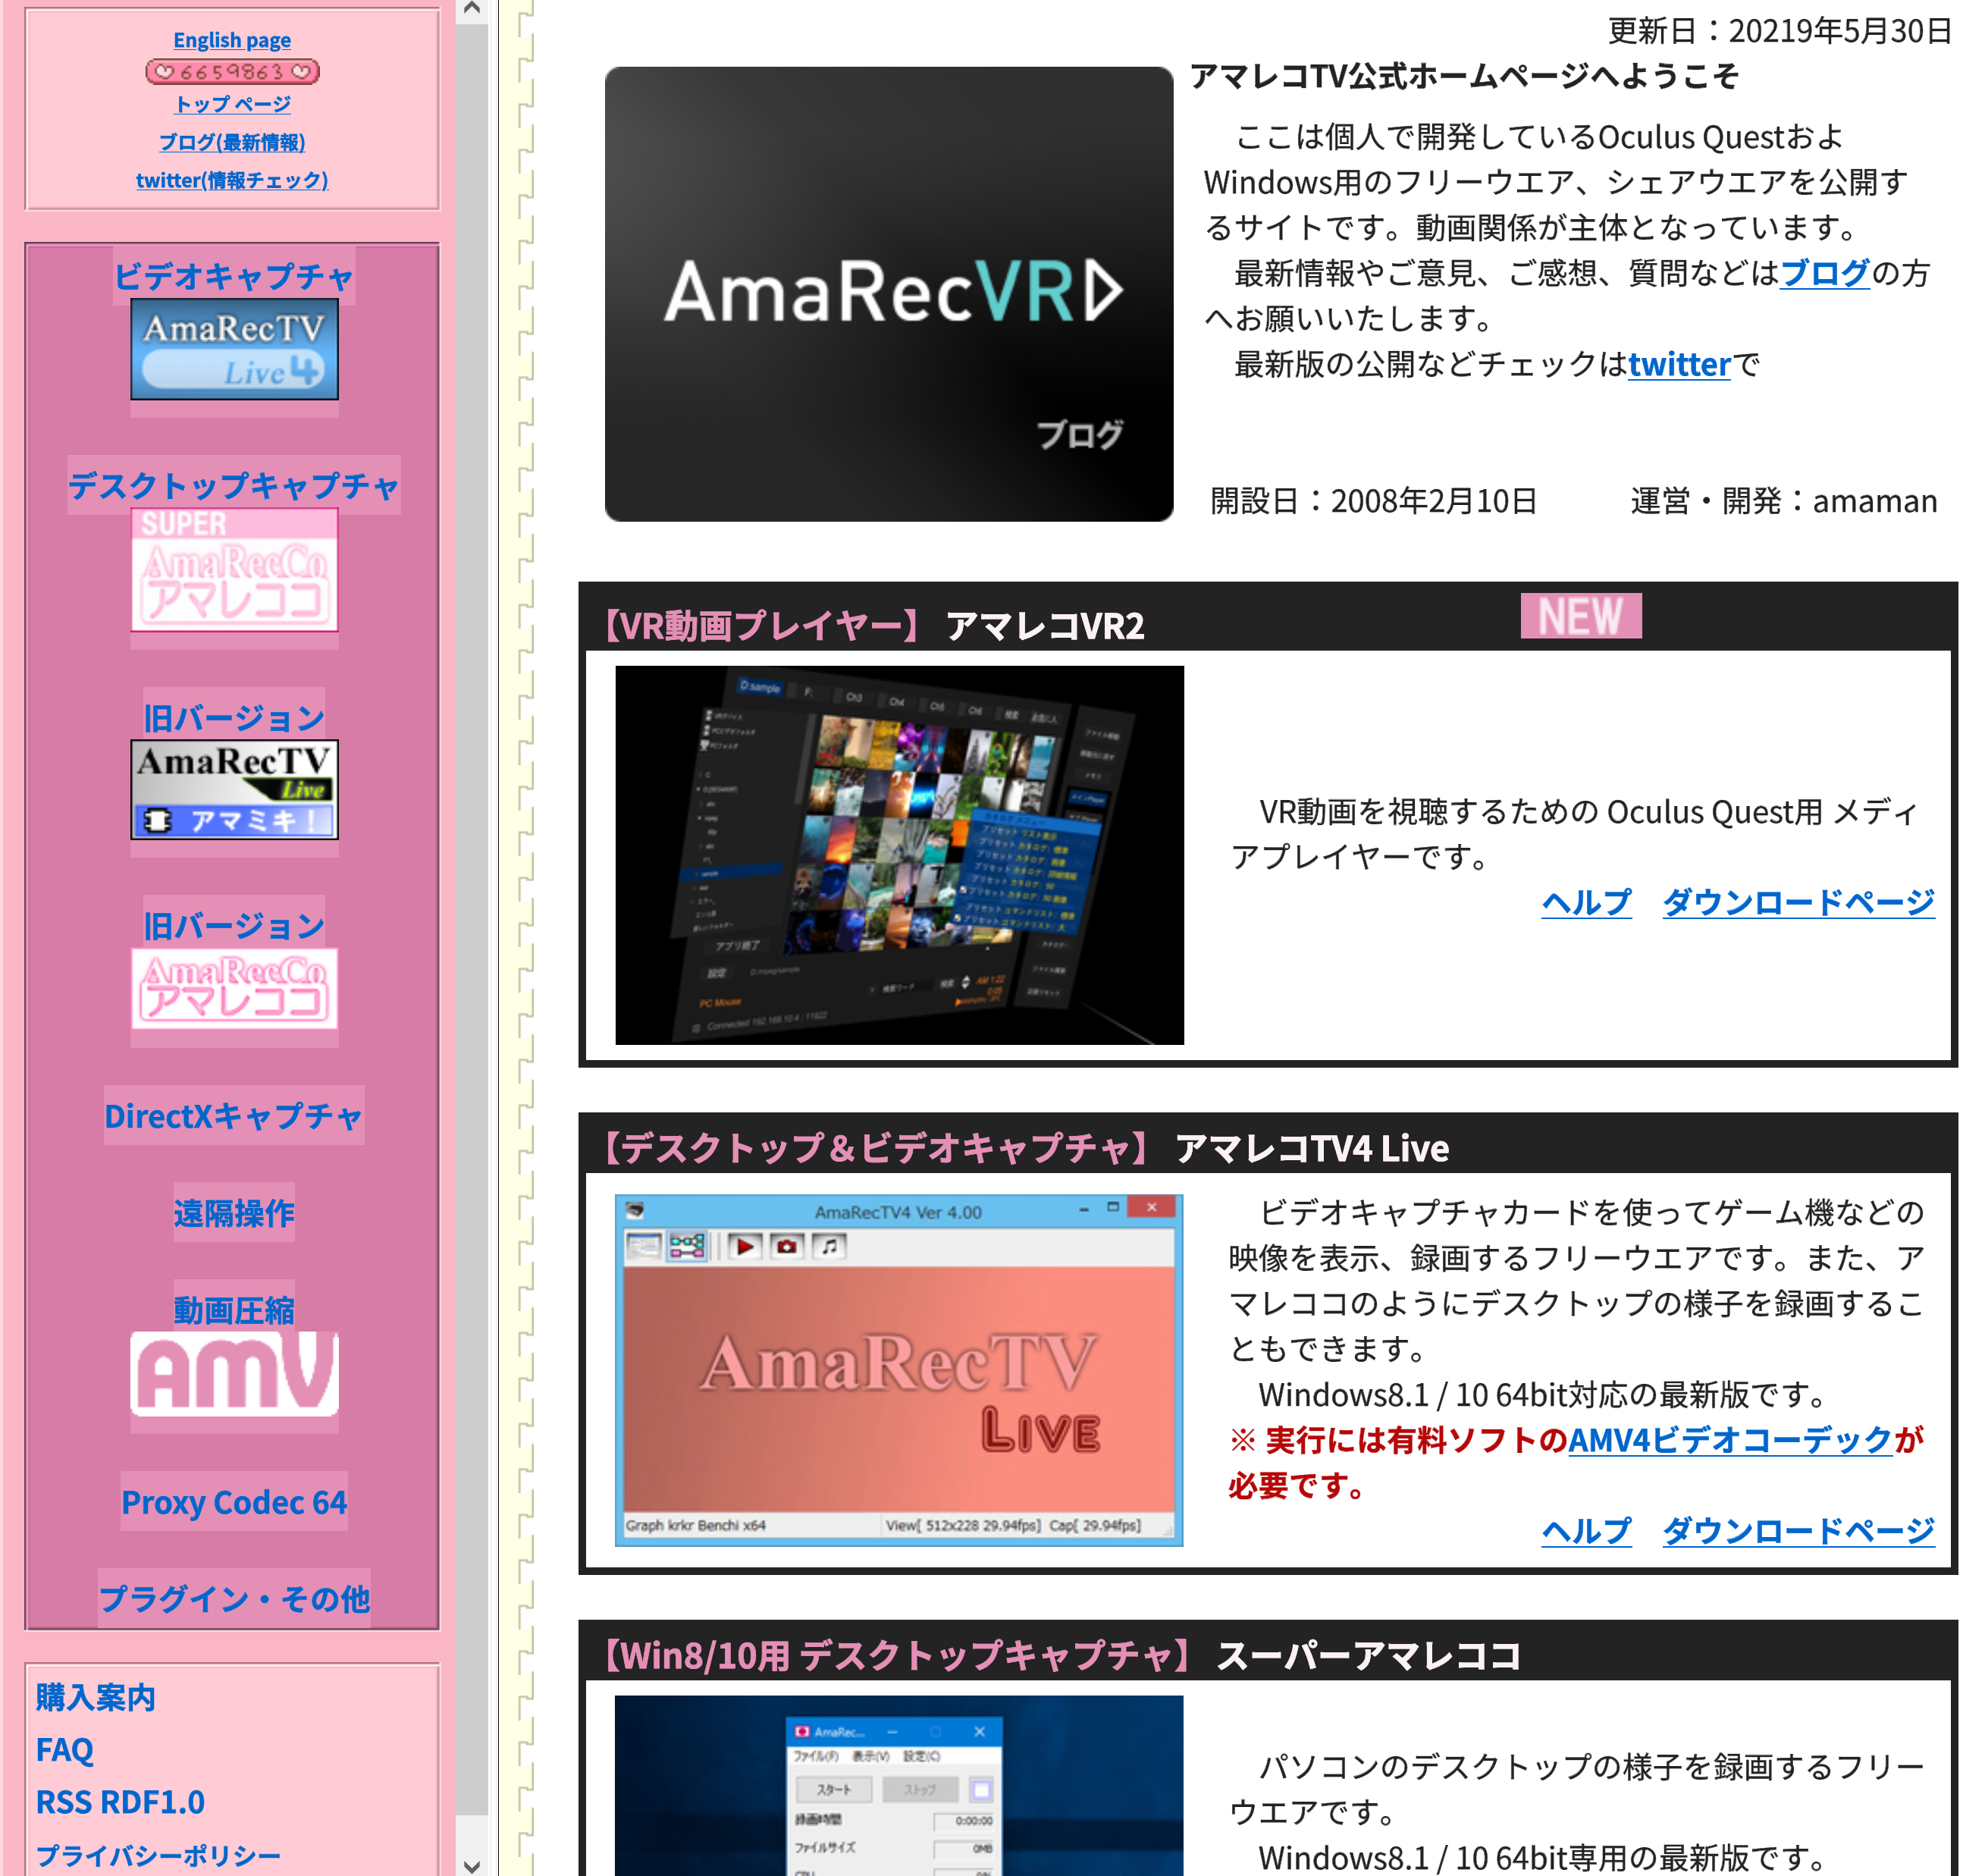The width and height of the screenshot is (1963, 1876).
Task: Open the old AmaRecTV Live アマミキ banner
Action: (x=234, y=789)
